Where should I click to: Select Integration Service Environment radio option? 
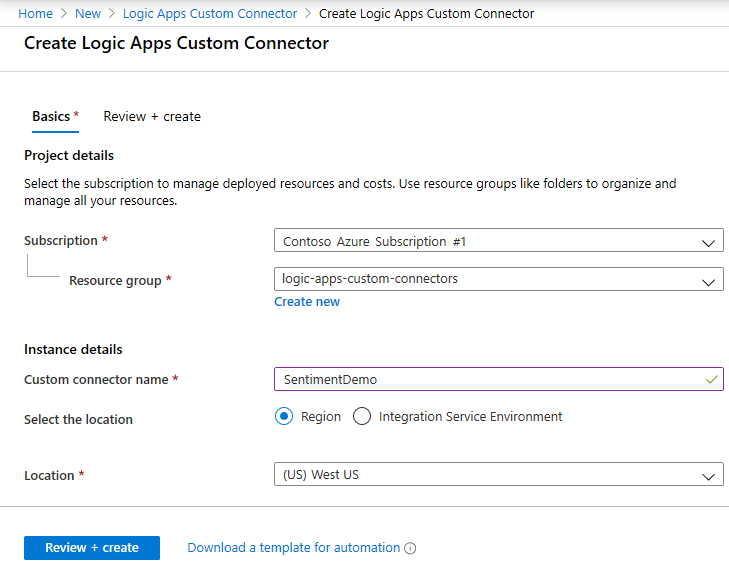(x=362, y=417)
